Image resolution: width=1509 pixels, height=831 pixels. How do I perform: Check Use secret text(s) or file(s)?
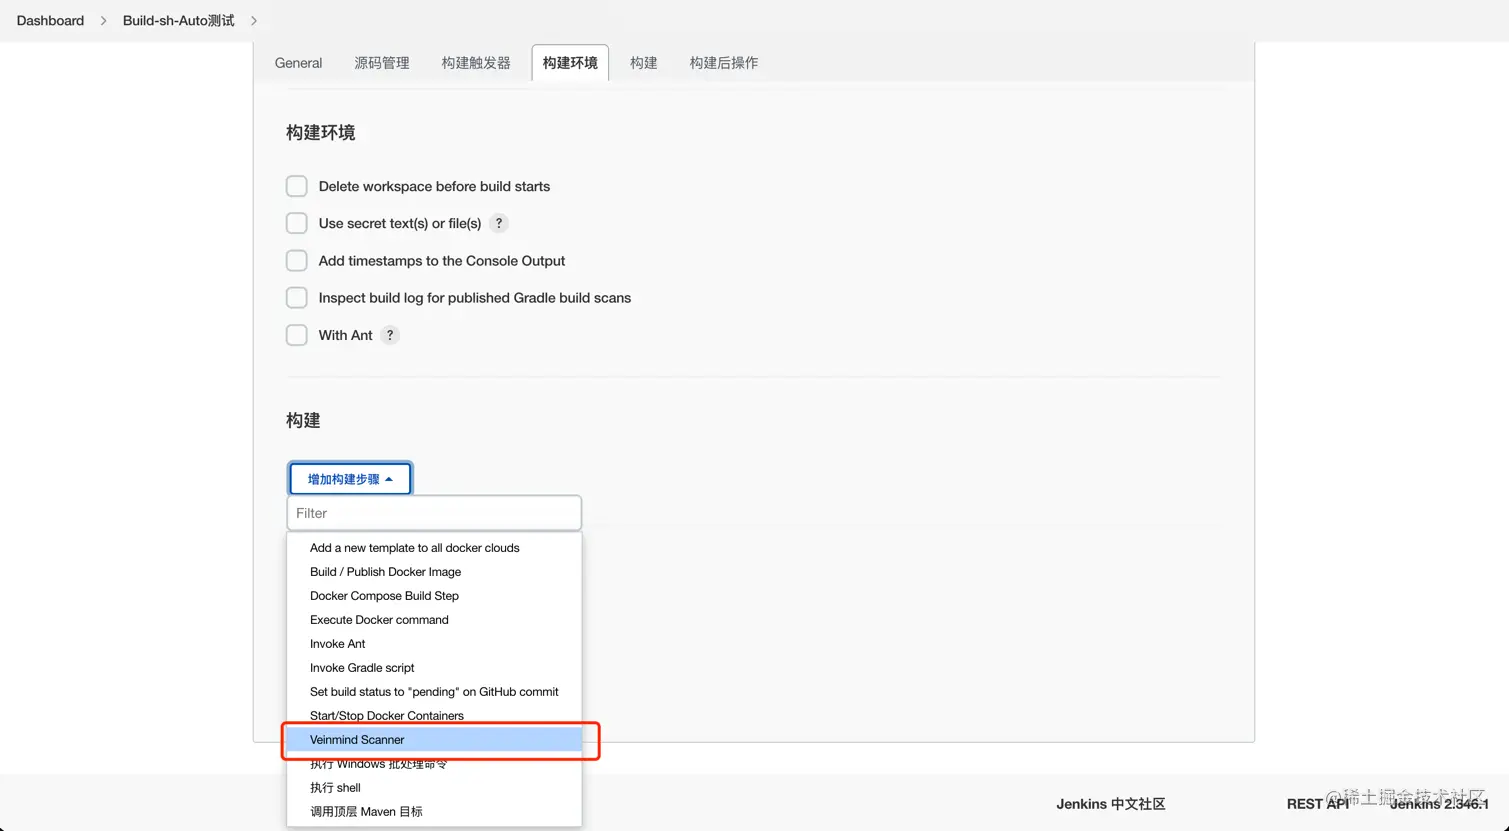click(x=297, y=223)
